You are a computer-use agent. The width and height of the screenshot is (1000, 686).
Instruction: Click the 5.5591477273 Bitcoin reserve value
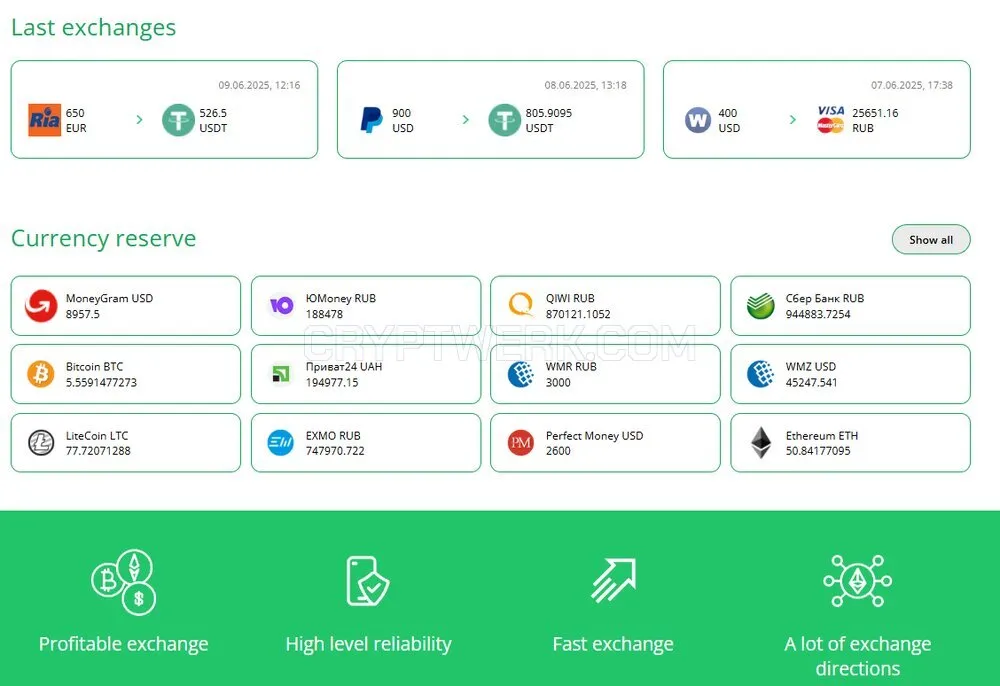coord(101,383)
